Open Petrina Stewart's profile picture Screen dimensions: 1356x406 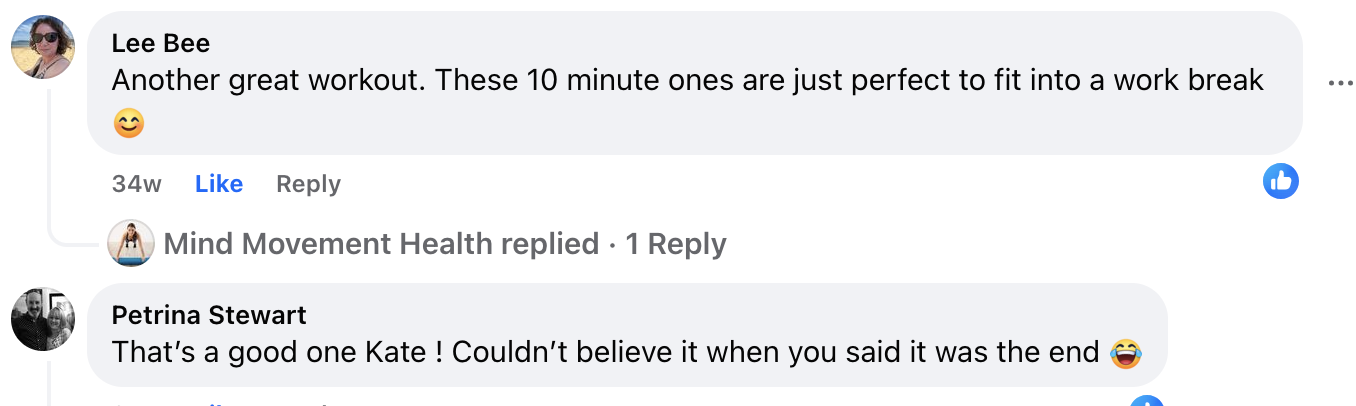coord(42,319)
